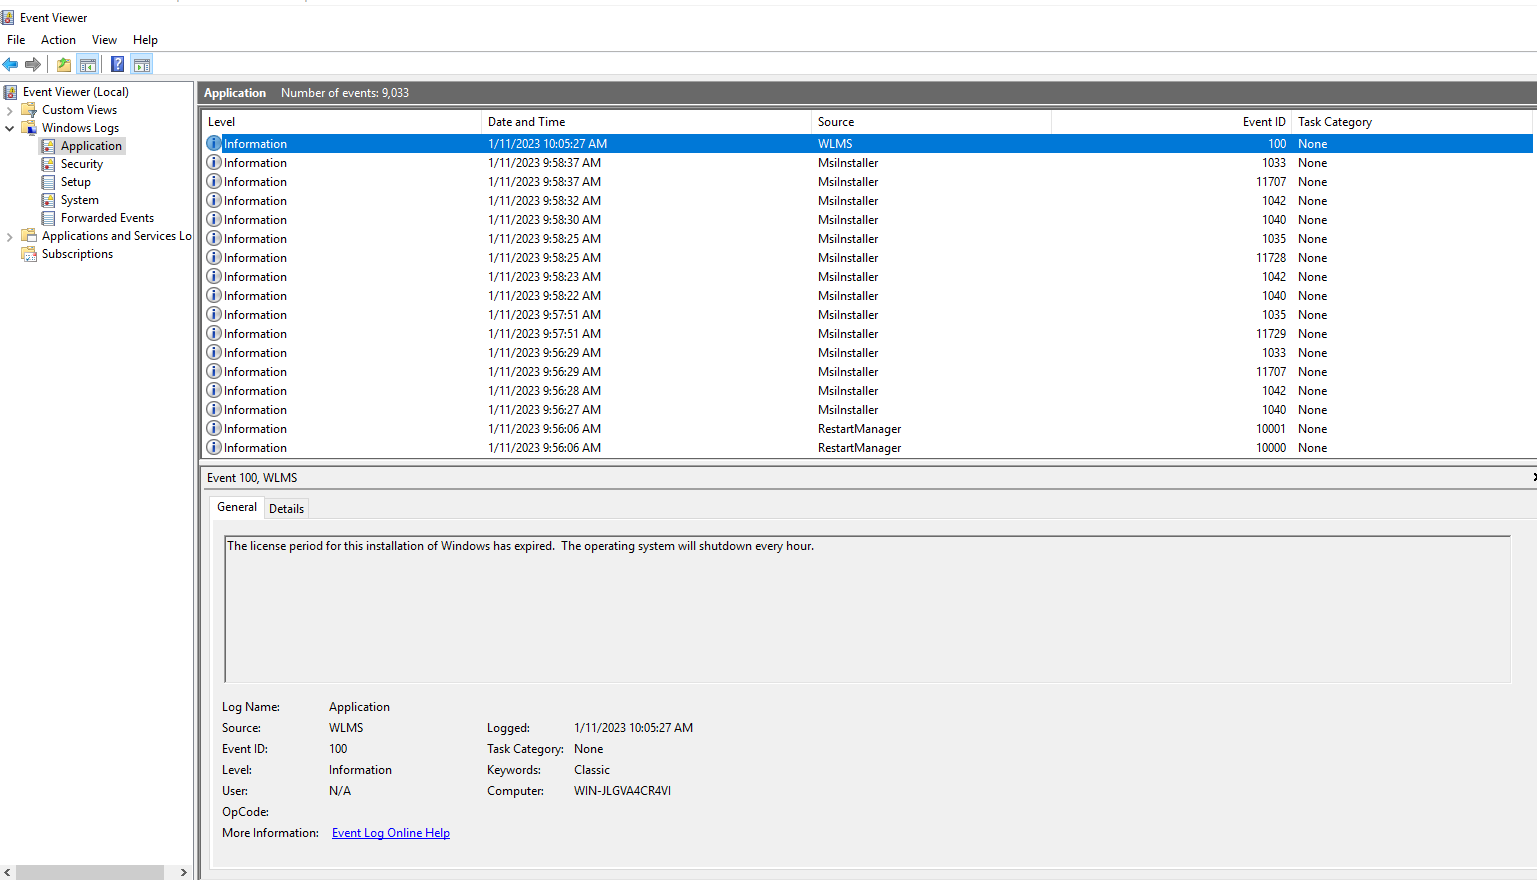Open Help using the question mark toolbar icon
Viewport: 1537px width, 880px height.
117,64
